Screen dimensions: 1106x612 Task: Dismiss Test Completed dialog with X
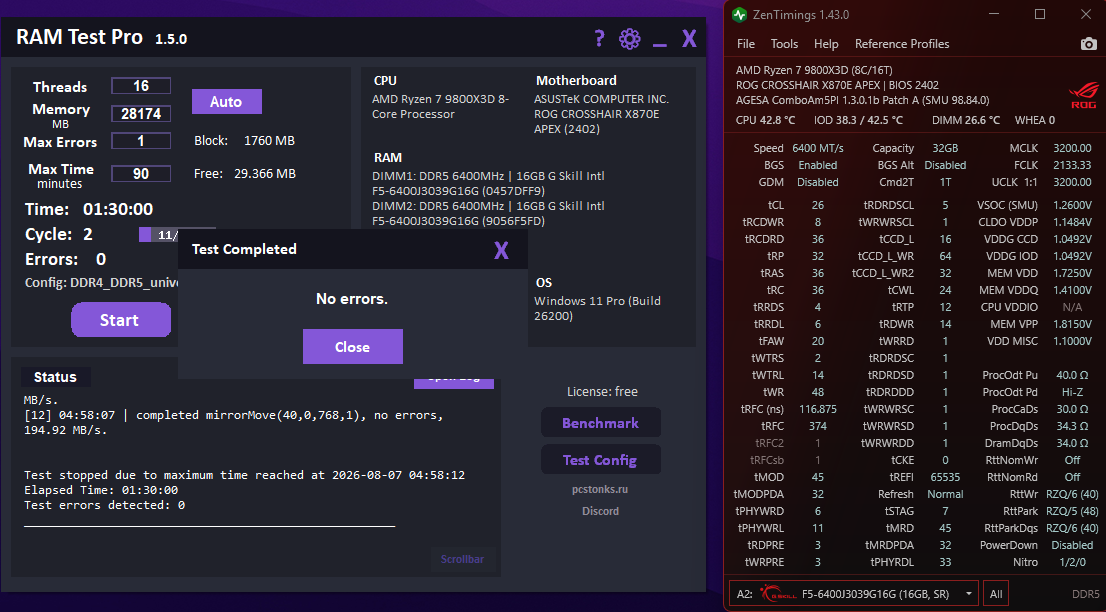click(x=501, y=250)
